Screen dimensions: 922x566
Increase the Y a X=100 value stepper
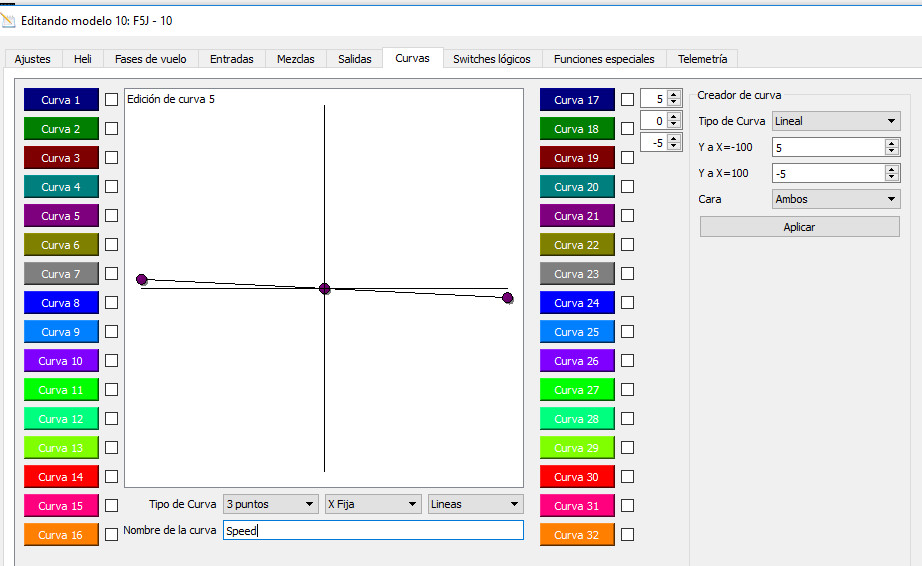coord(892,169)
